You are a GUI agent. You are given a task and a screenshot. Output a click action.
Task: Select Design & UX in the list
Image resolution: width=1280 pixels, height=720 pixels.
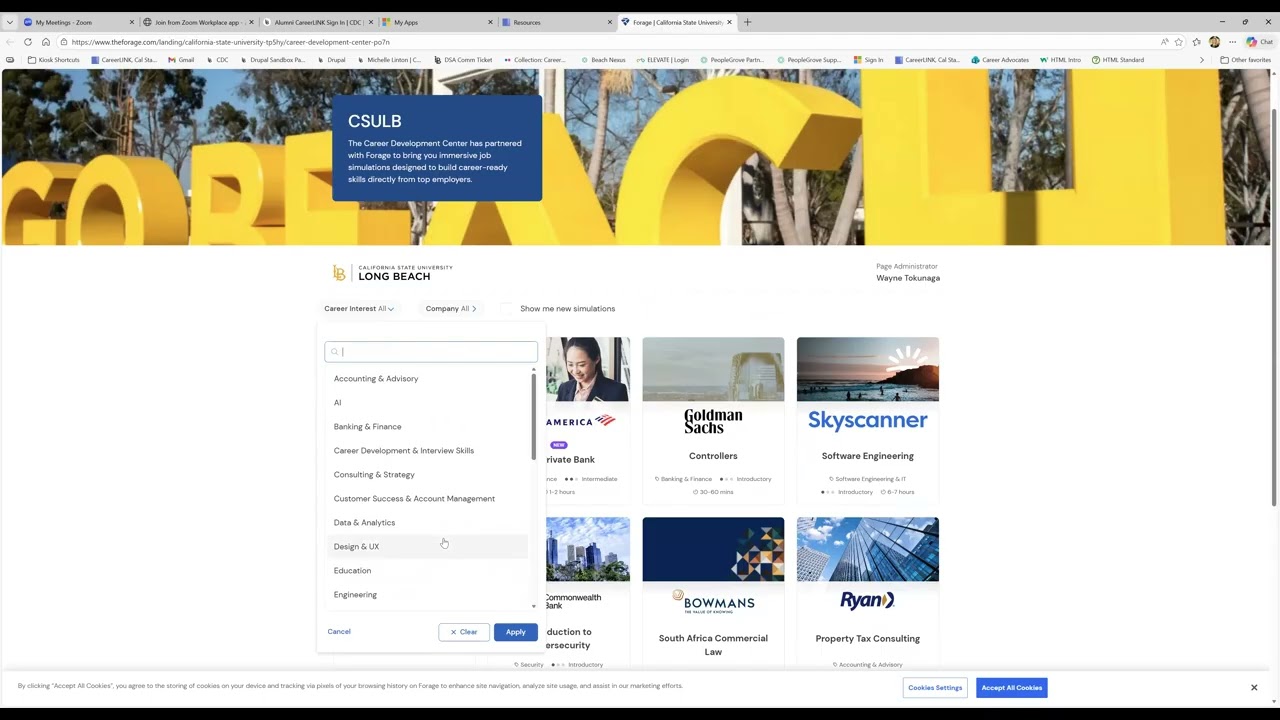[427, 547]
